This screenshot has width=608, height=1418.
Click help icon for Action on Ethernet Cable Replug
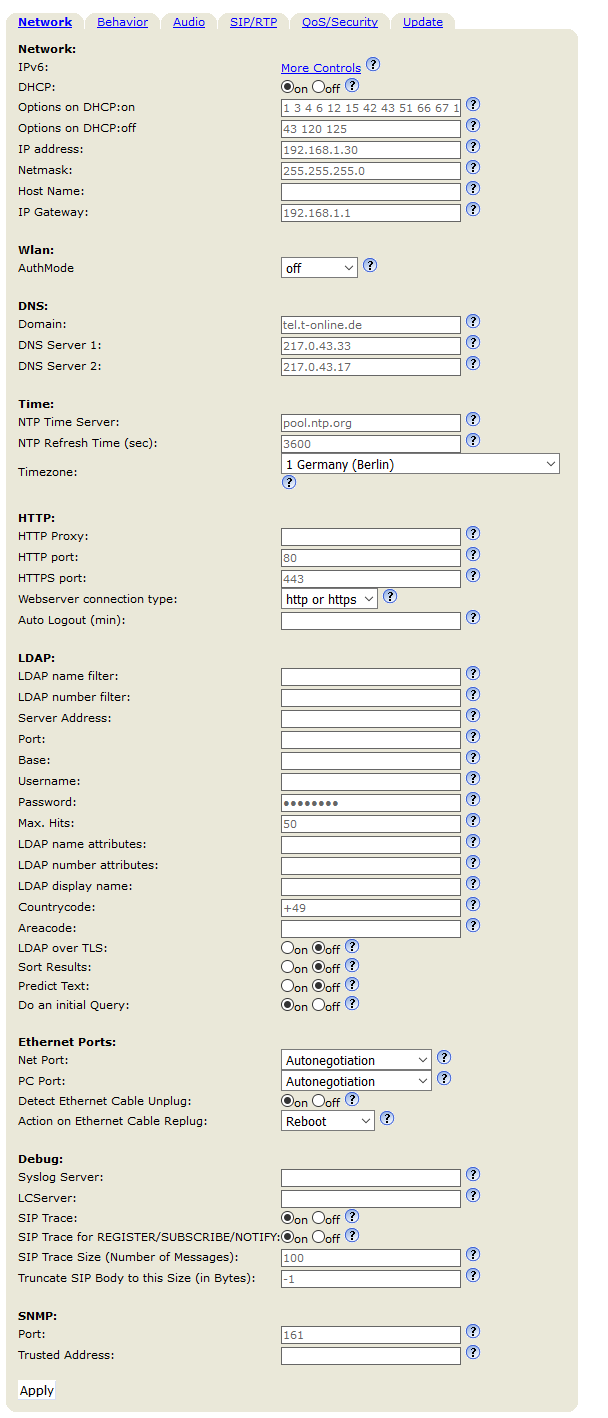[x=387, y=1119]
